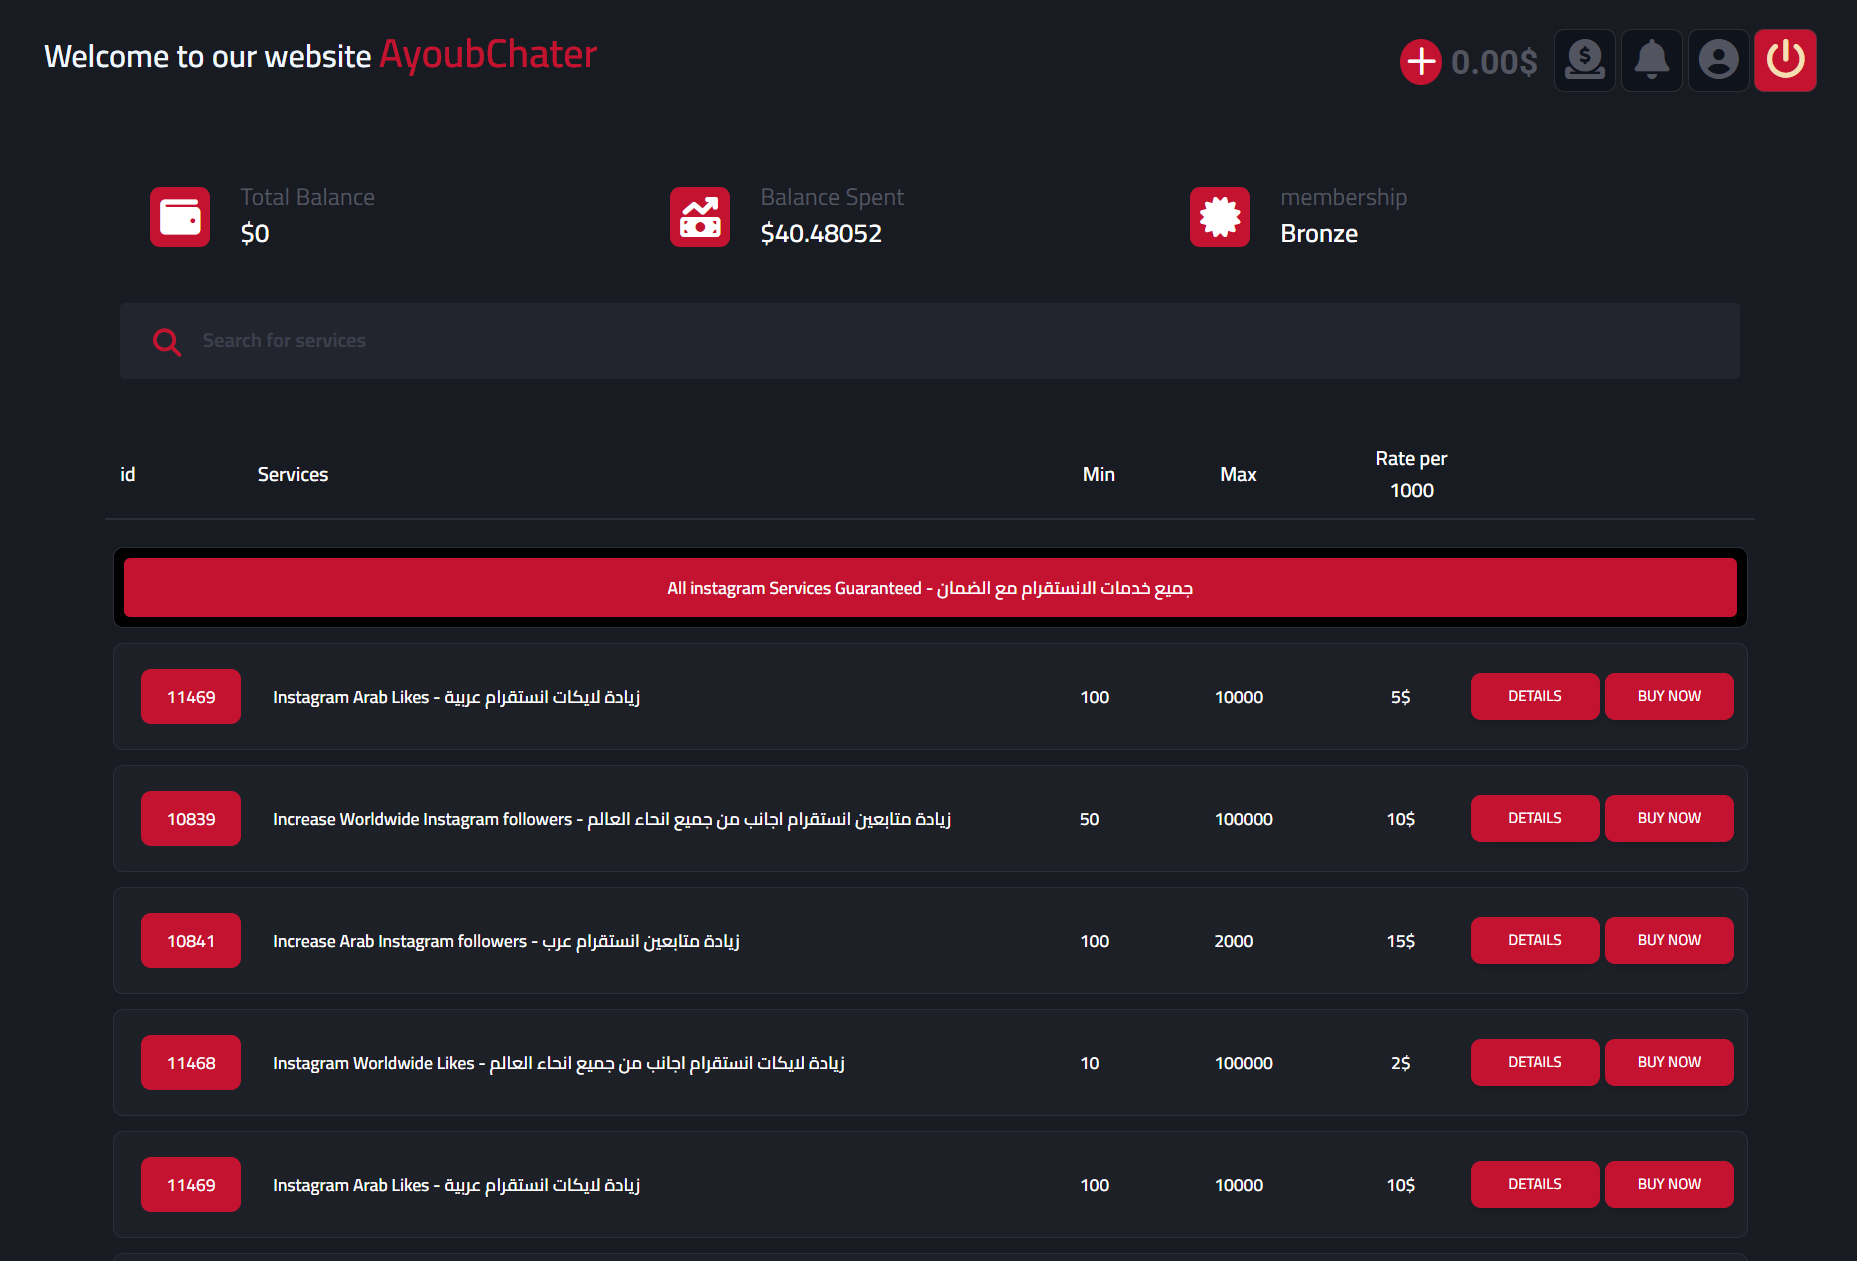The image size is (1857, 1261).
Task: Open Details for 10$ Instagram Arab Likes
Action: pyautogui.click(x=1535, y=1184)
